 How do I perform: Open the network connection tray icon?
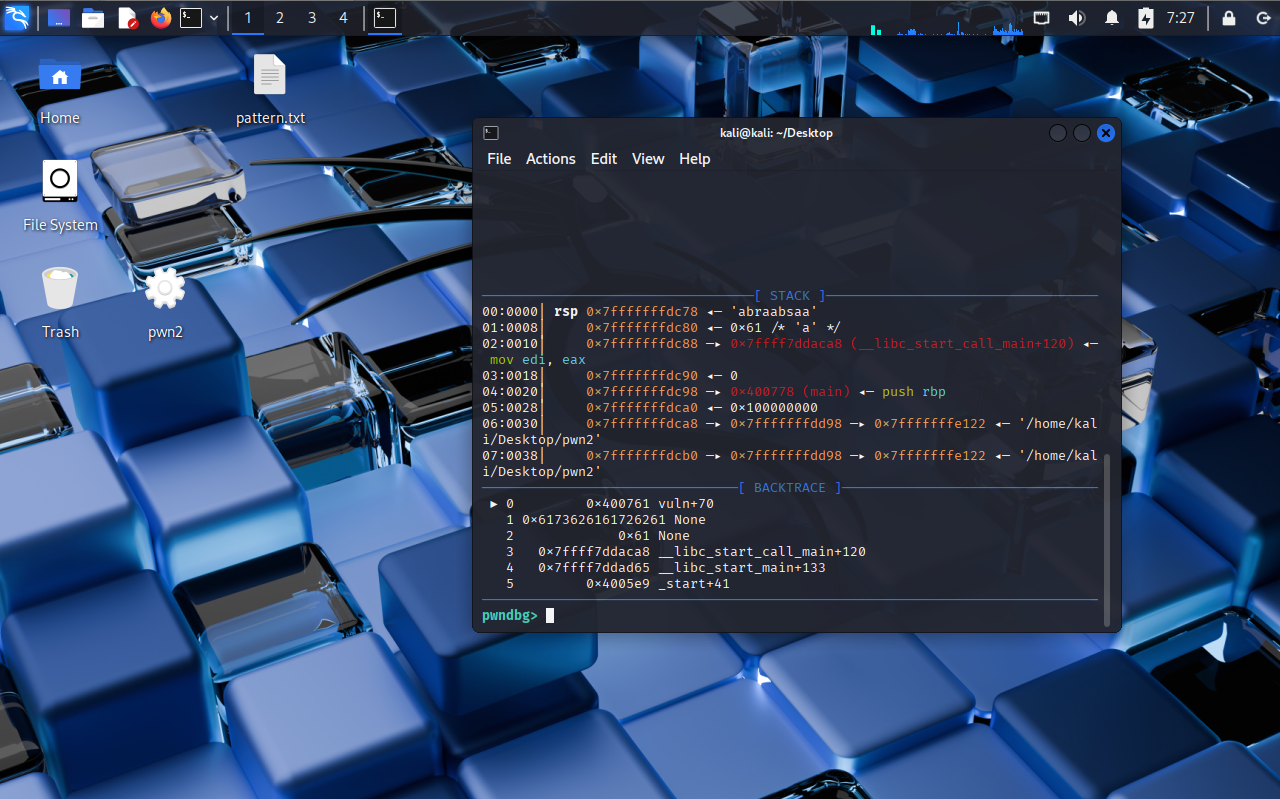click(1041, 18)
